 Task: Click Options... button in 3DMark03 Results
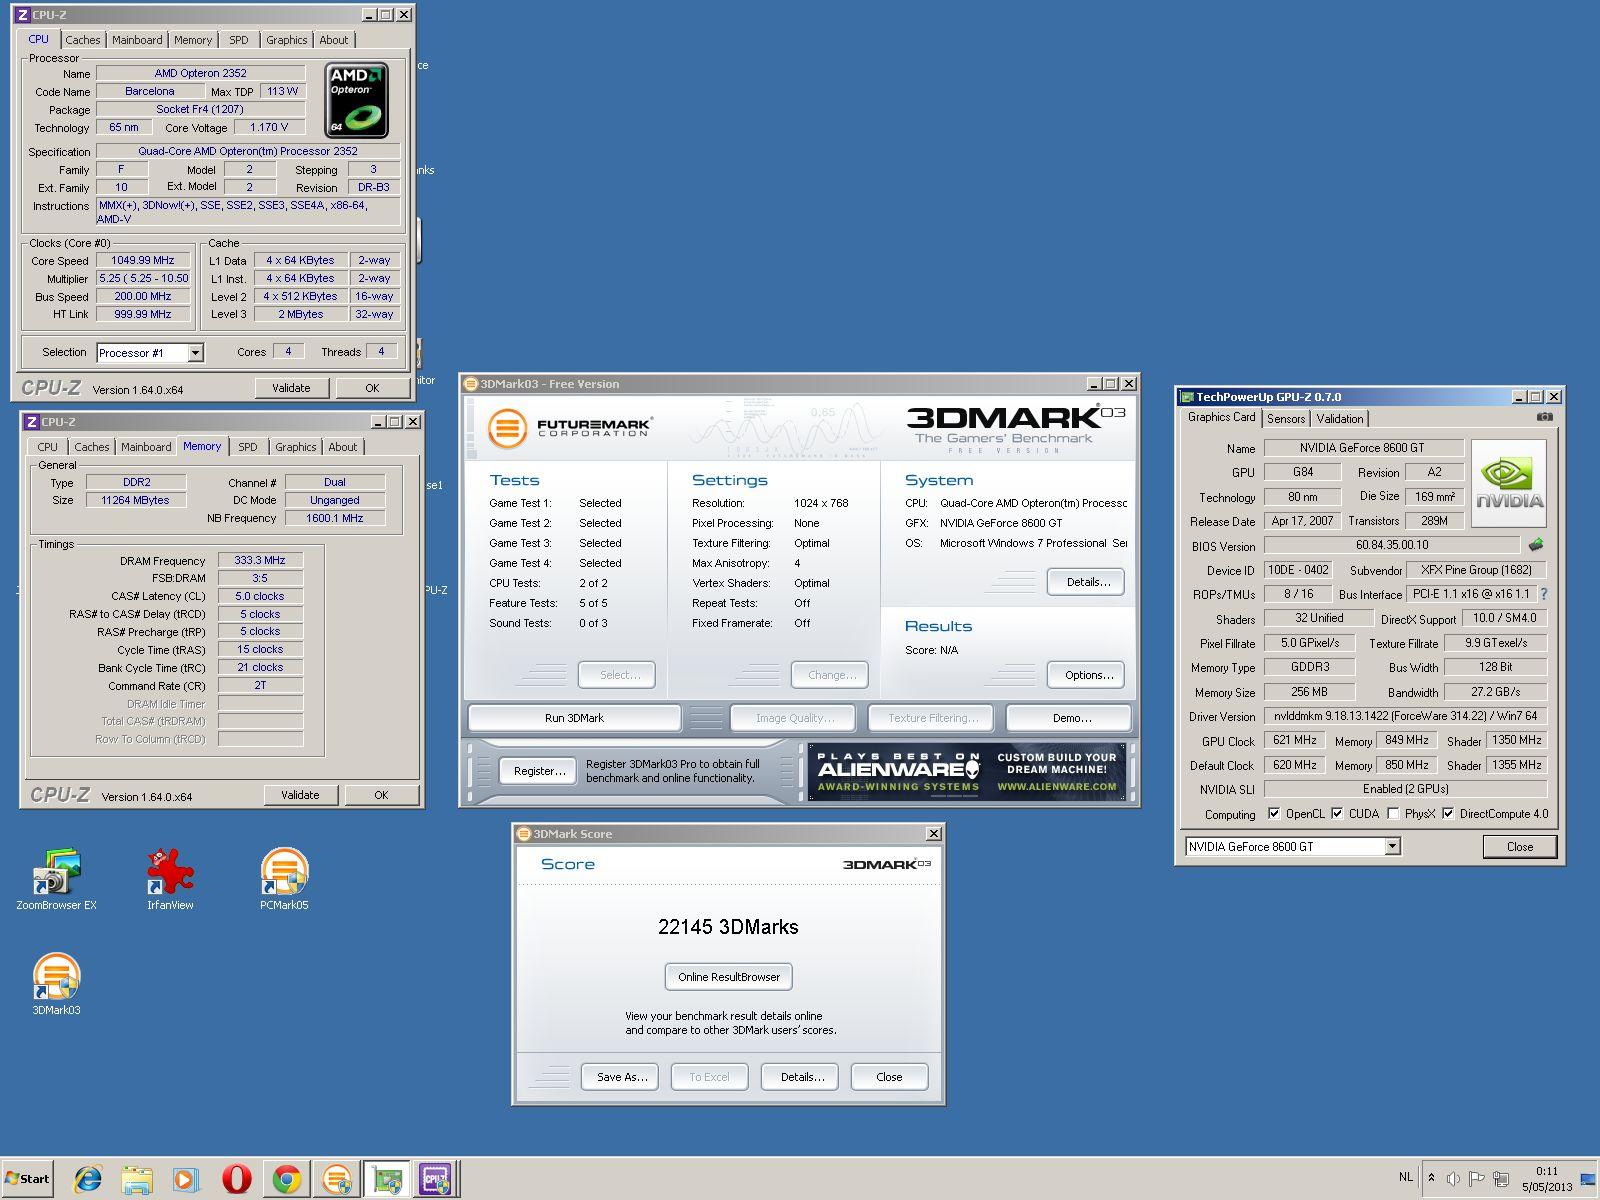tap(1088, 675)
